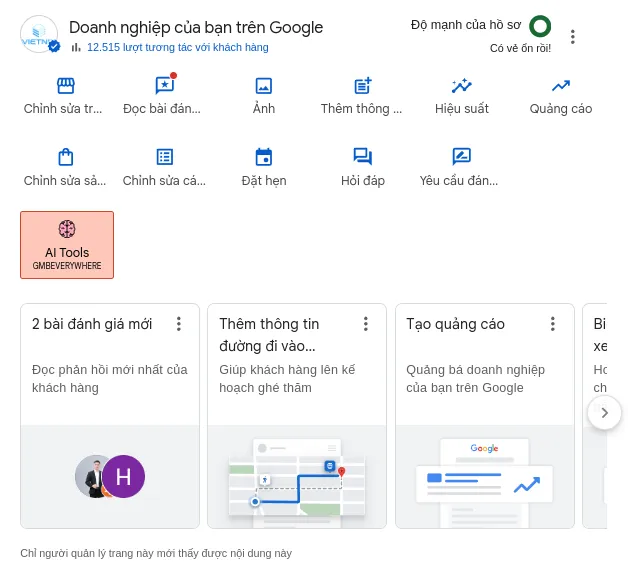The width and height of the screenshot is (628, 577).
Task: Open the Hiệu suất performance icon
Action: pos(461,87)
